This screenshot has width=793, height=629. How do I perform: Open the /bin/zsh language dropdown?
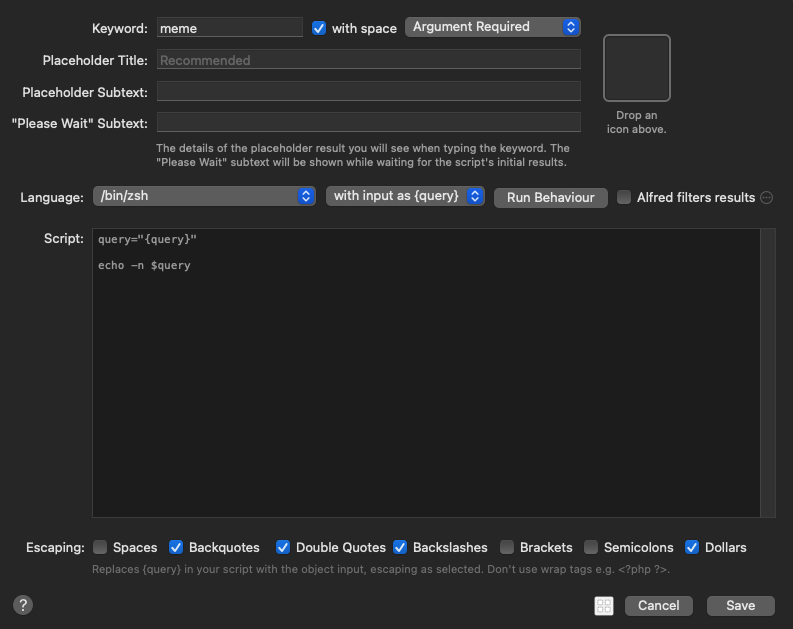pos(204,196)
